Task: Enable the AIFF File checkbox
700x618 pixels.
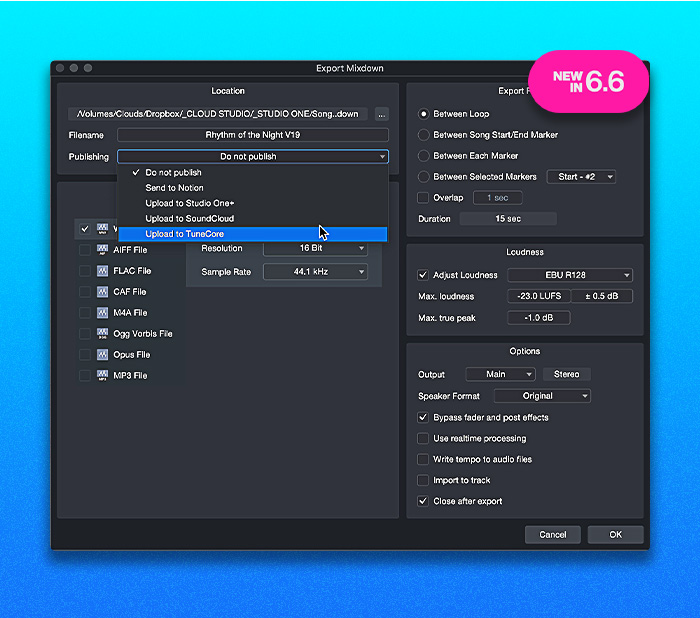Action: click(x=84, y=250)
